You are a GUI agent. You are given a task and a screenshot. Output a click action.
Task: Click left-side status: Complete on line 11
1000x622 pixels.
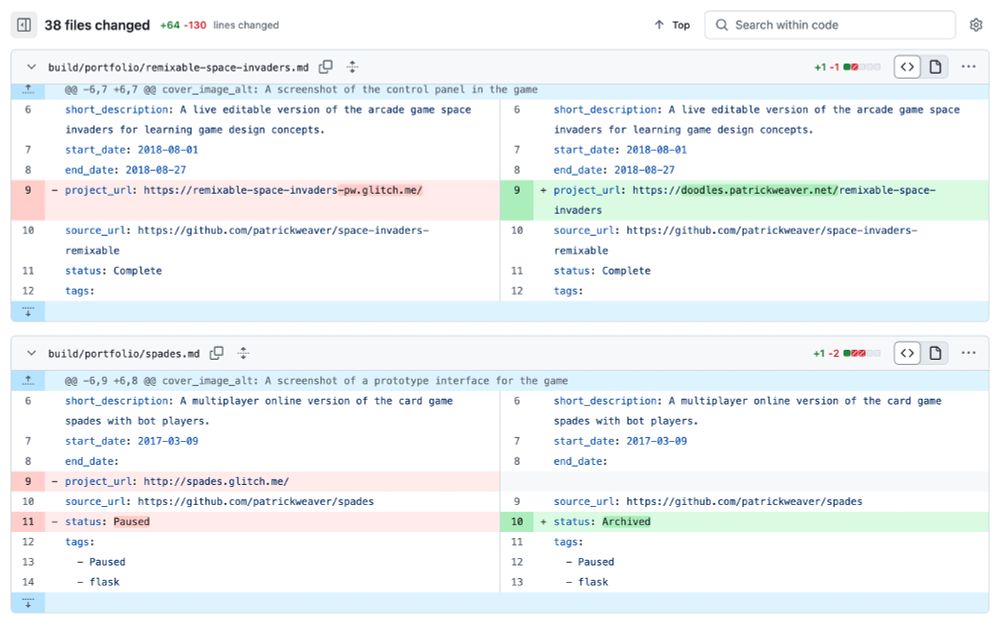pyautogui.click(x=114, y=270)
